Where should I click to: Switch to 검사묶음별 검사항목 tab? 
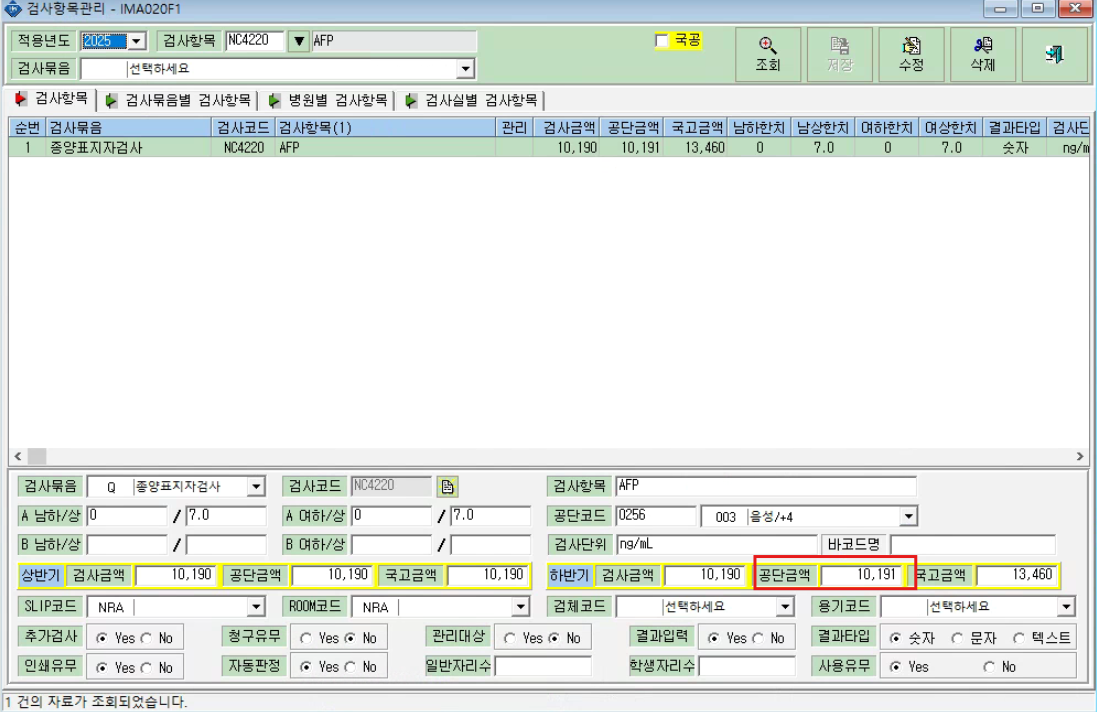[x=178, y=101]
